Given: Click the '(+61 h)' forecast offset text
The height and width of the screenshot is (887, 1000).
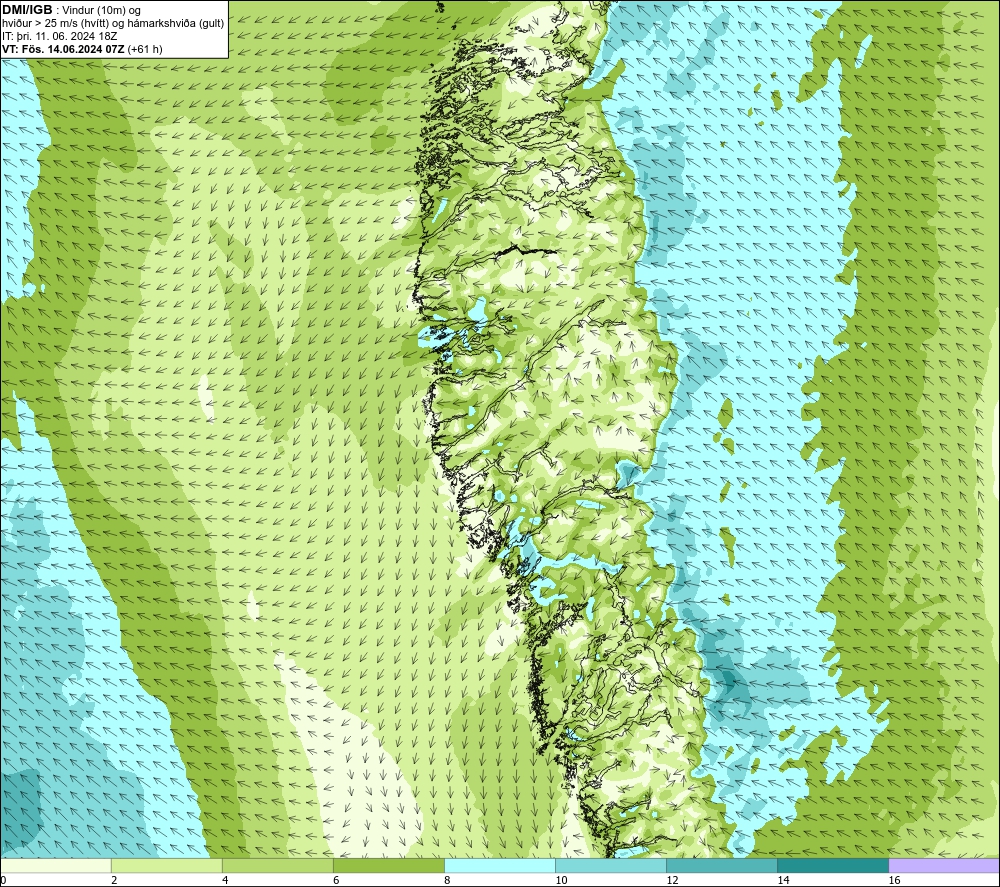Looking at the screenshot, I should (145, 49).
